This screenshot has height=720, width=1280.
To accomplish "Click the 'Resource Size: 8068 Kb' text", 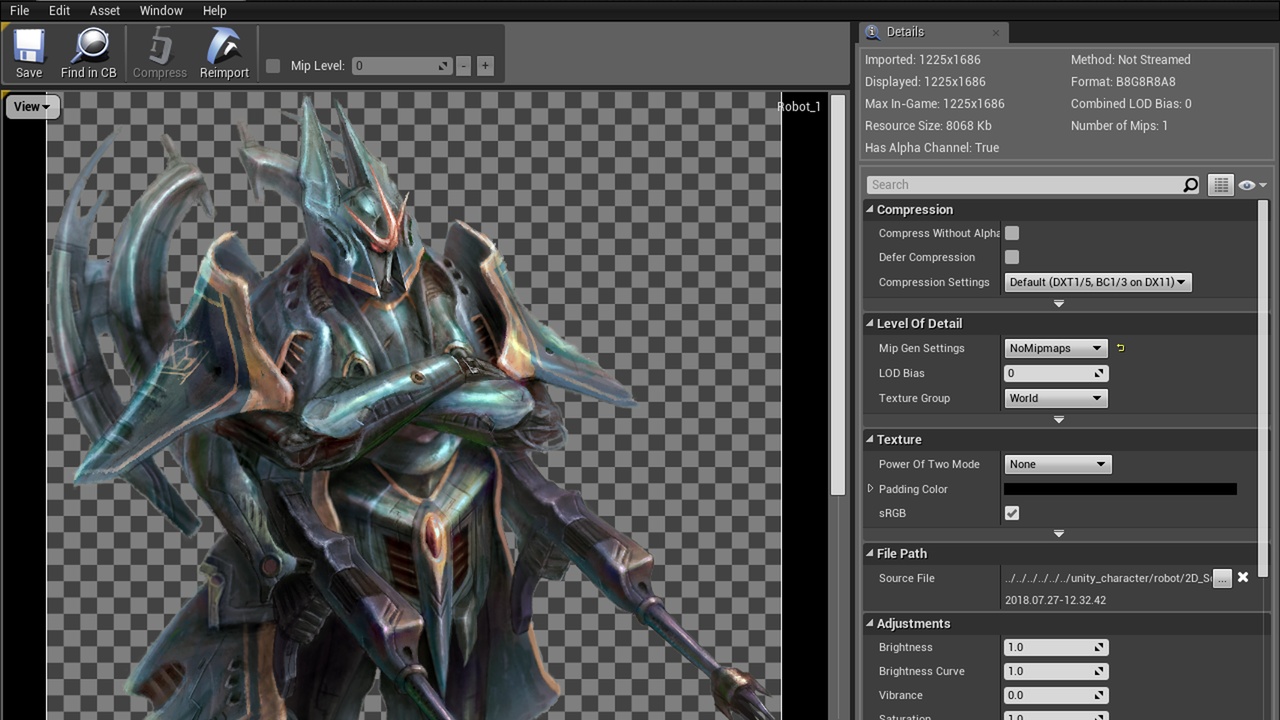I will click(x=928, y=126).
